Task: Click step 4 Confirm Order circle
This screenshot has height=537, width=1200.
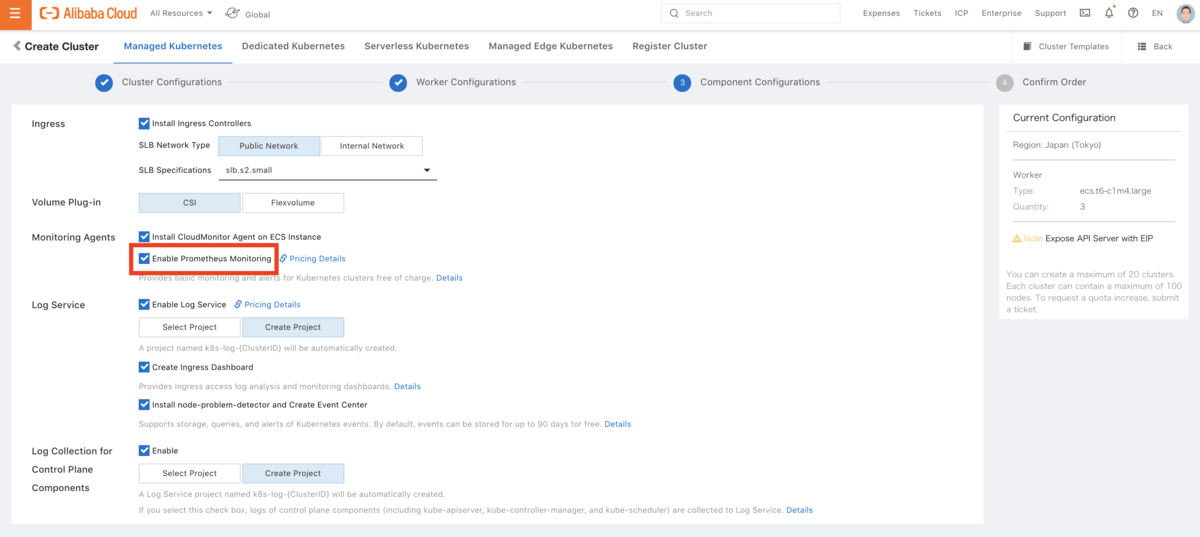Action: click(x=1004, y=82)
